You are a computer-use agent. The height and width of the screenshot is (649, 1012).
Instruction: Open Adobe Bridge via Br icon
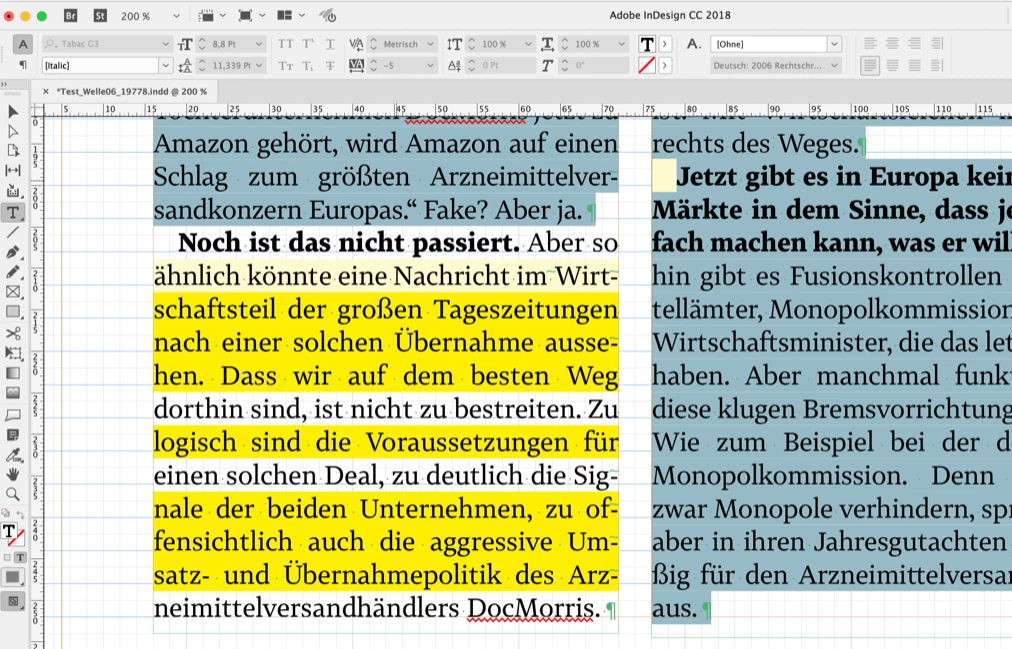[x=71, y=15]
